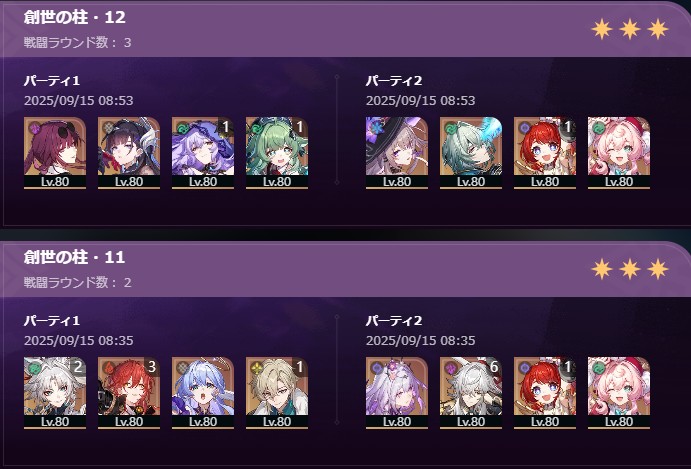The width and height of the screenshot is (691, 469).
Task: Select the blonde character in stage 11 party 1
Action: coord(277,393)
